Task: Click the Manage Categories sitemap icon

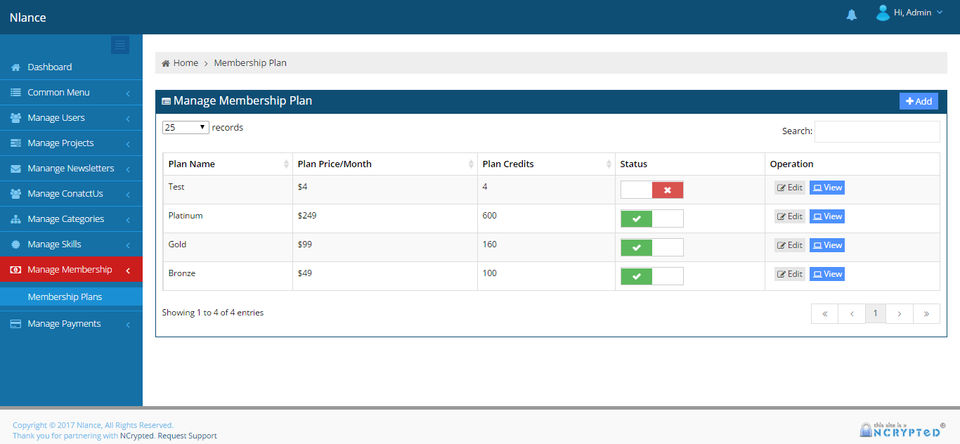Action: (x=16, y=219)
